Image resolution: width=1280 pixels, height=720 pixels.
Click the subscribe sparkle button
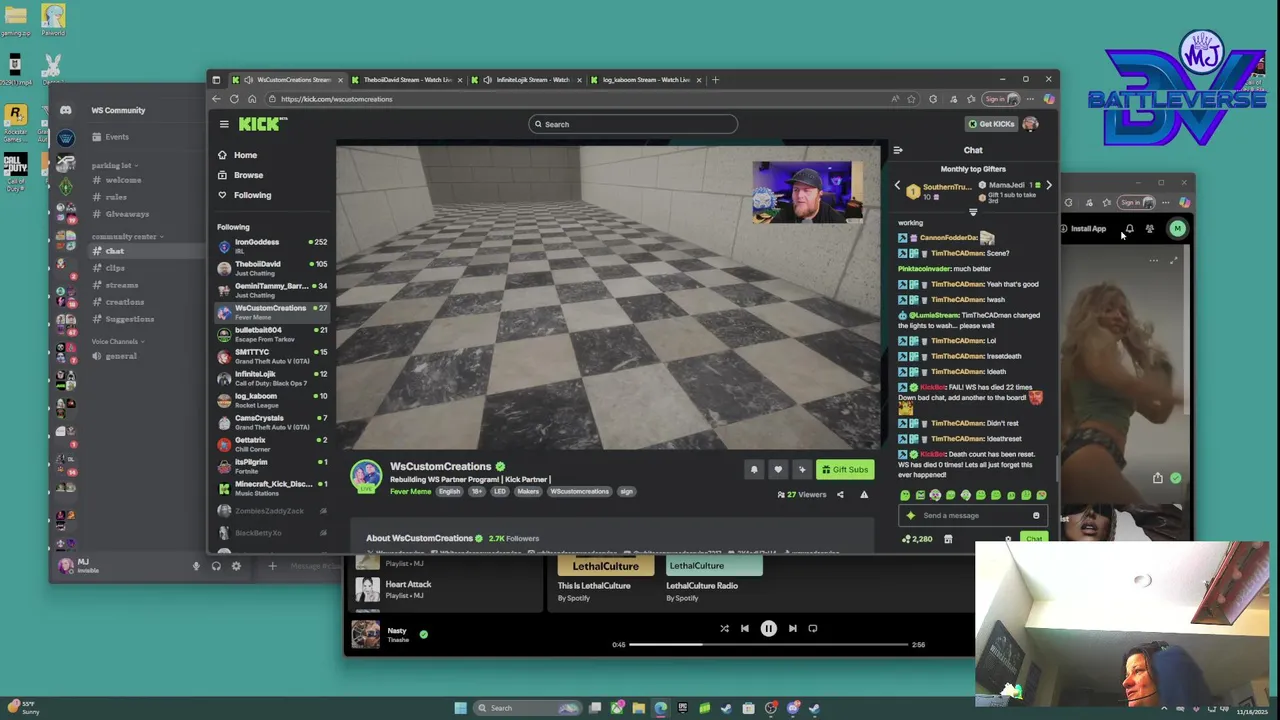coord(802,469)
